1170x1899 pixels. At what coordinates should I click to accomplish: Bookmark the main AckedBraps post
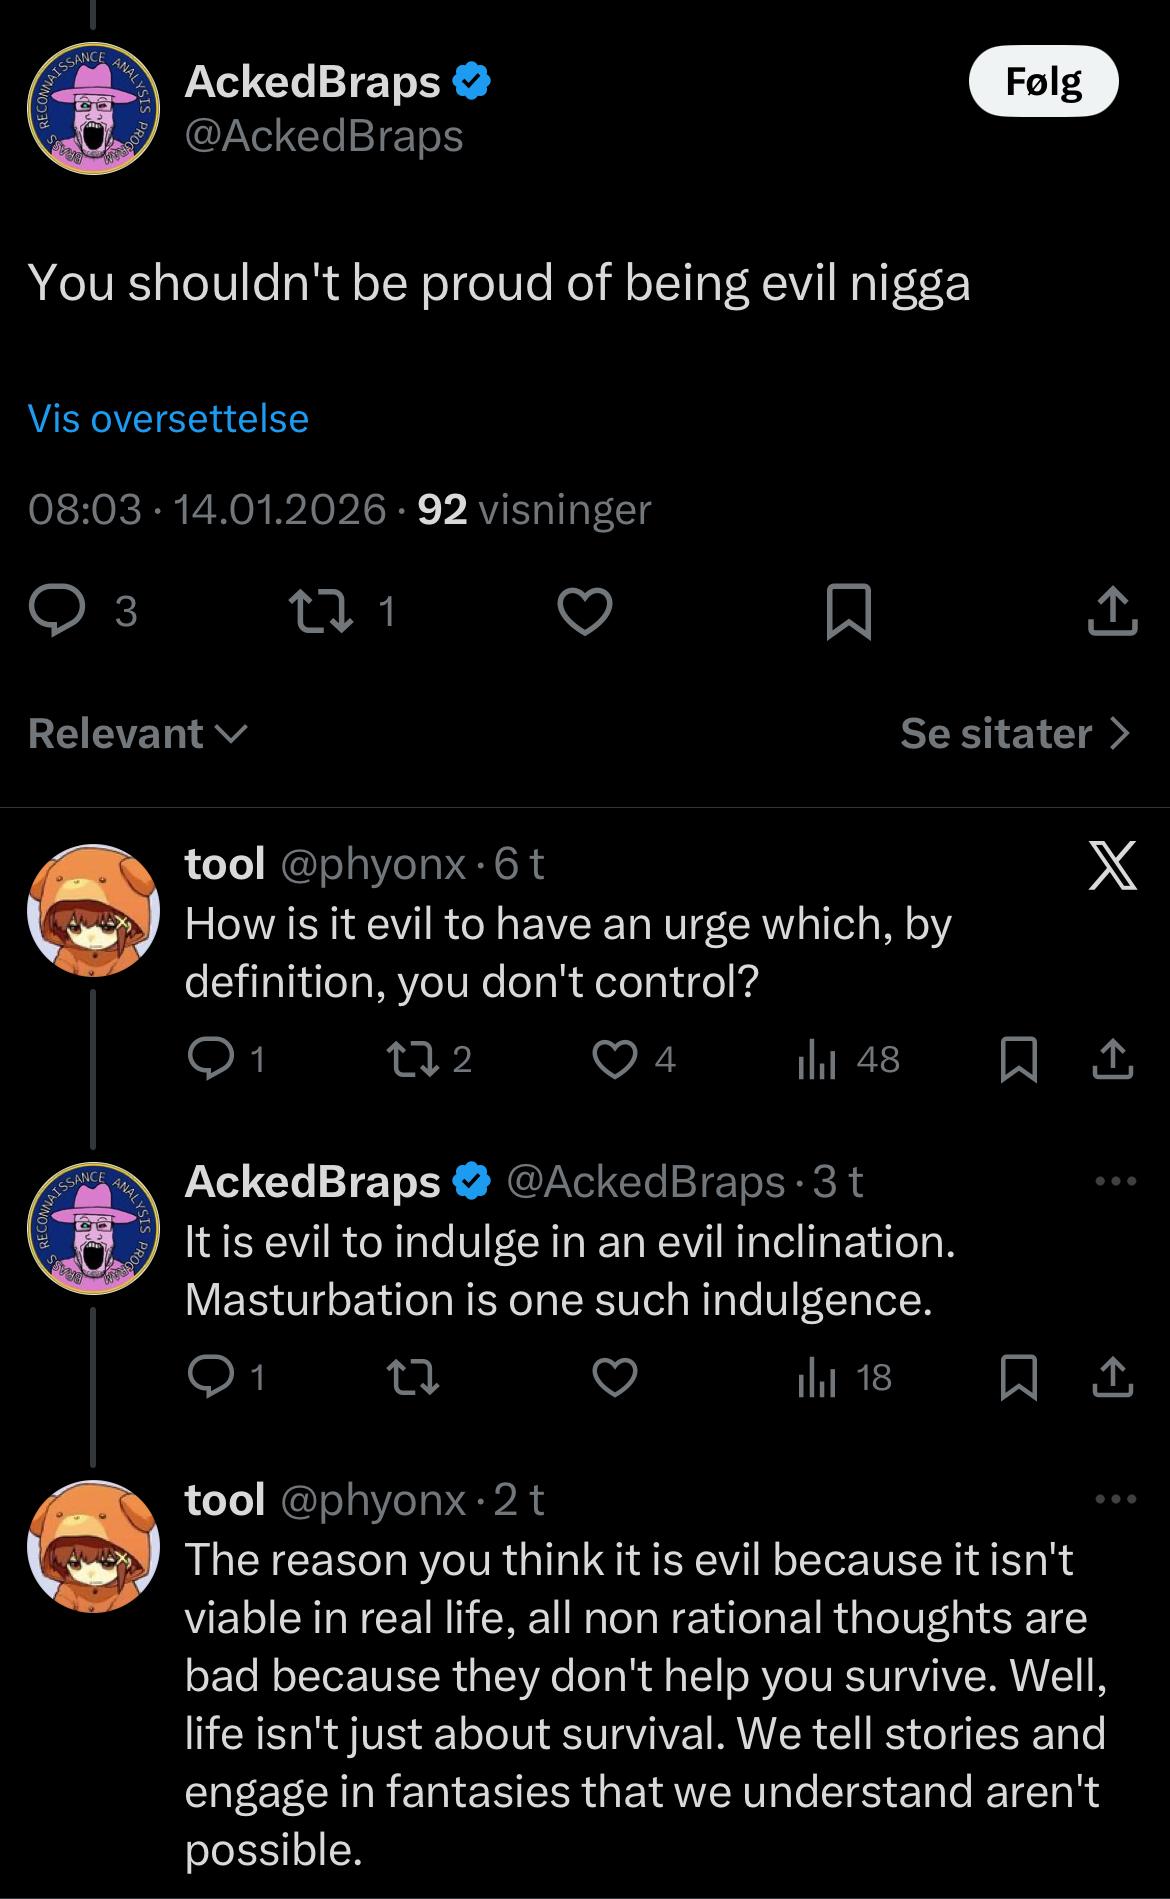click(849, 610)
